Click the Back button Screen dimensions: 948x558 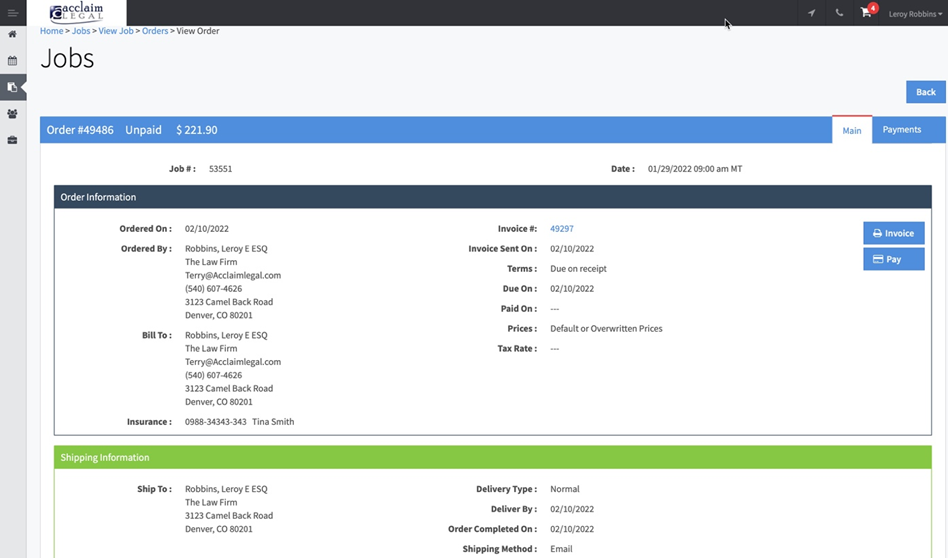(926, 92)
